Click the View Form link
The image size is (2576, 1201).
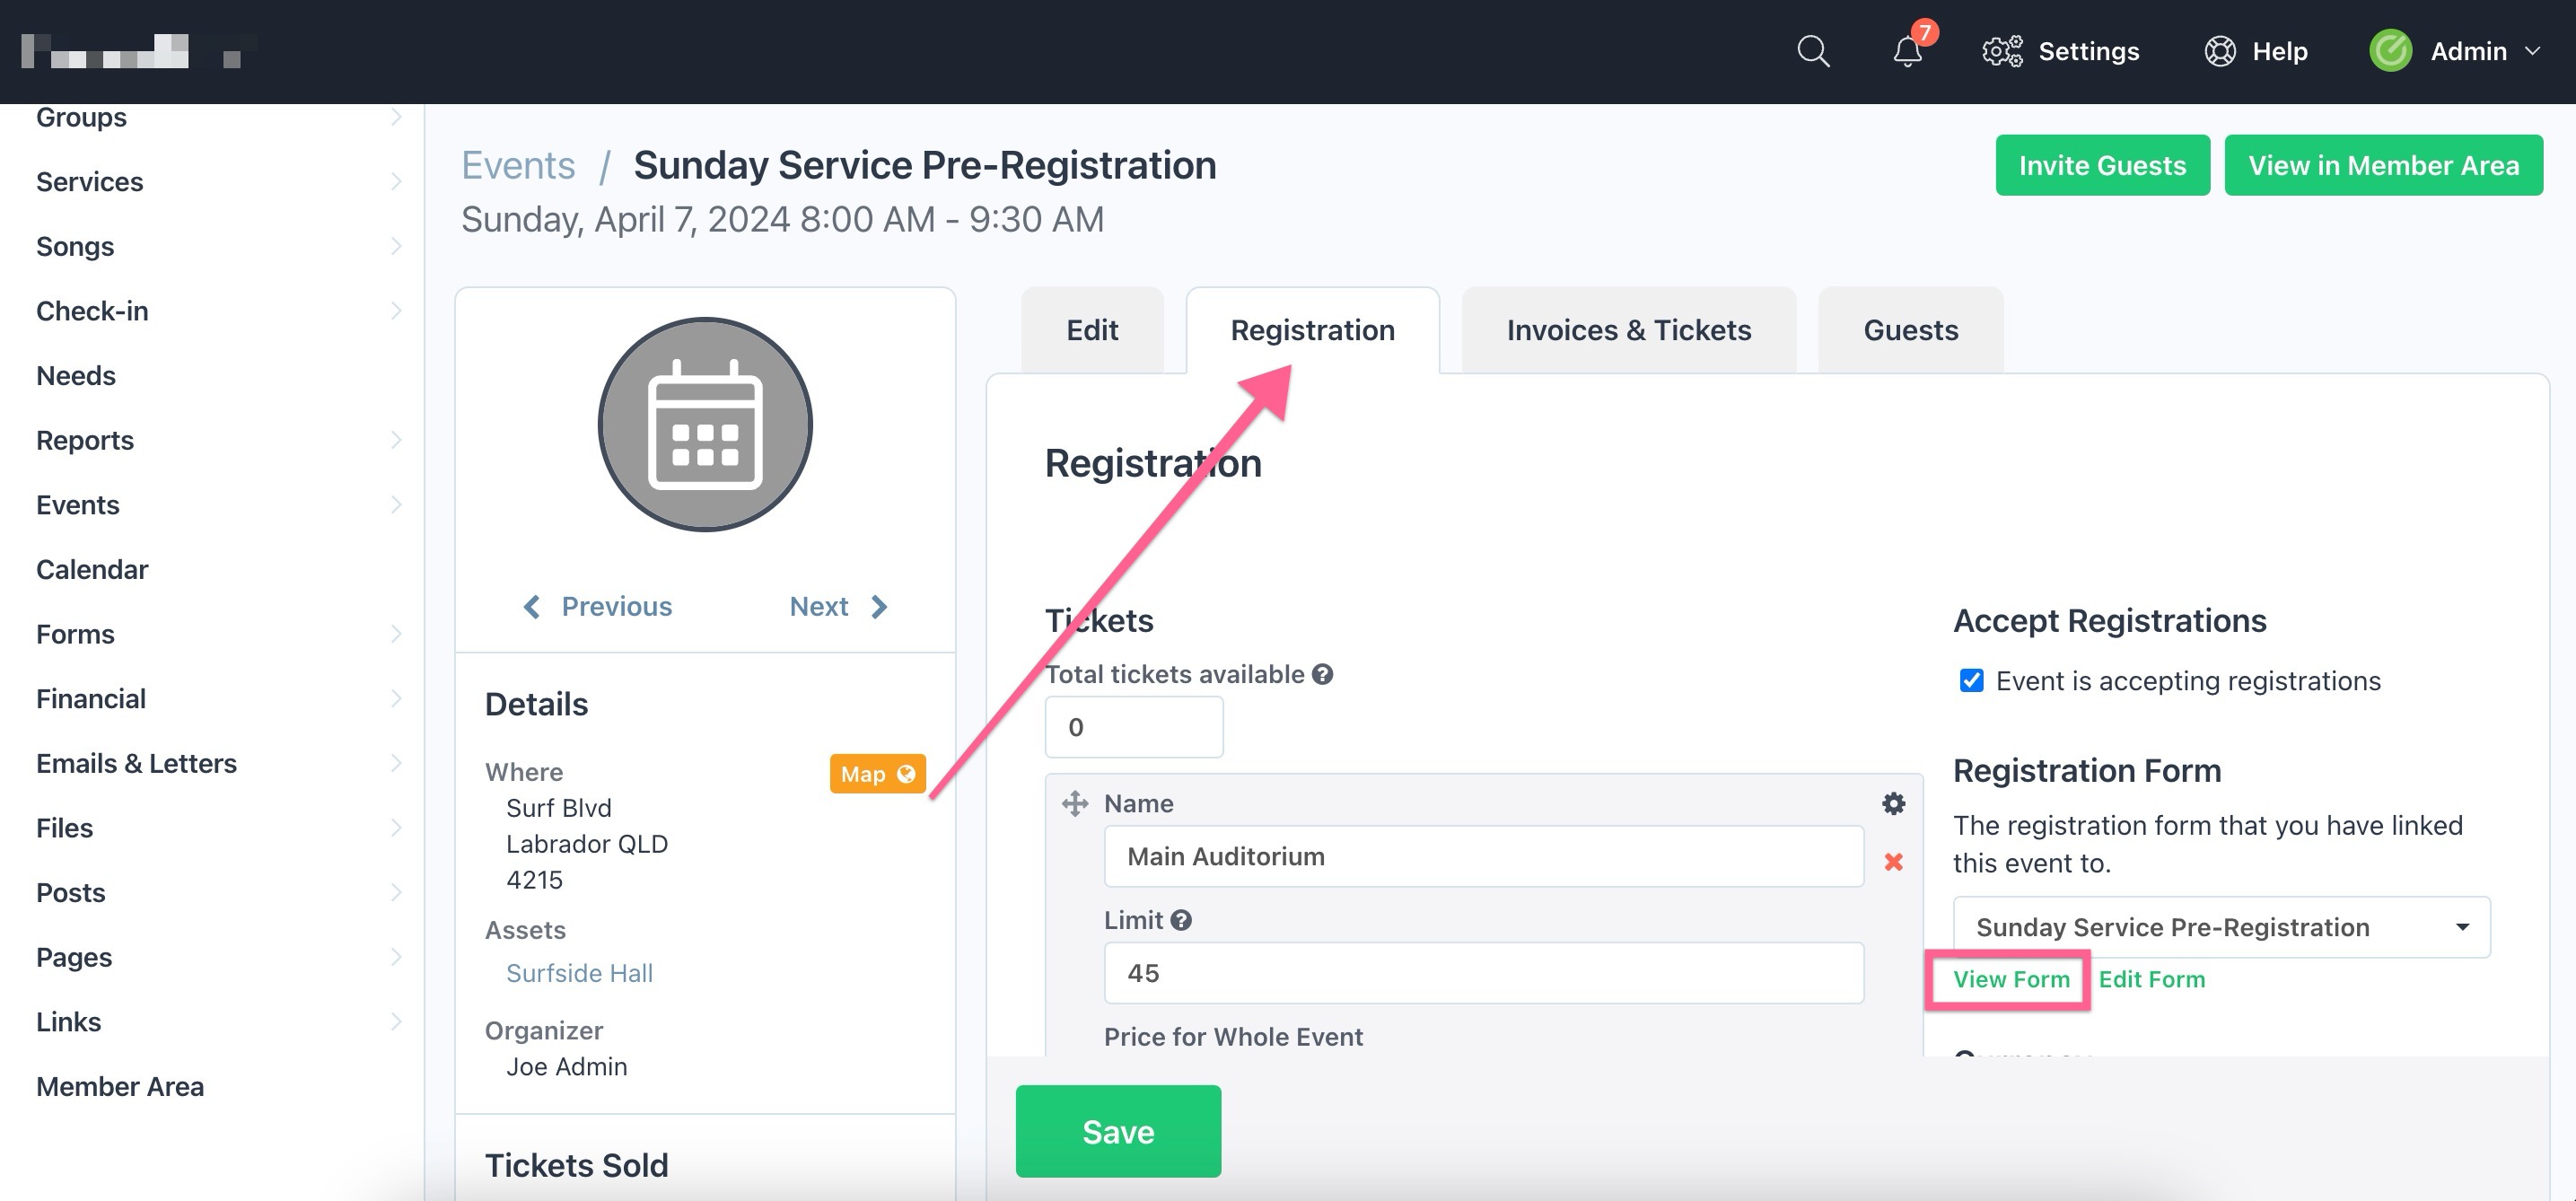pos(2011,979)
